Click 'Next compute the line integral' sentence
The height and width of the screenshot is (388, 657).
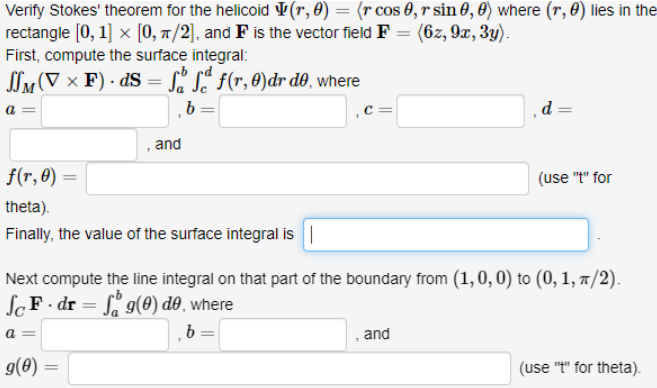pos(313,279)
